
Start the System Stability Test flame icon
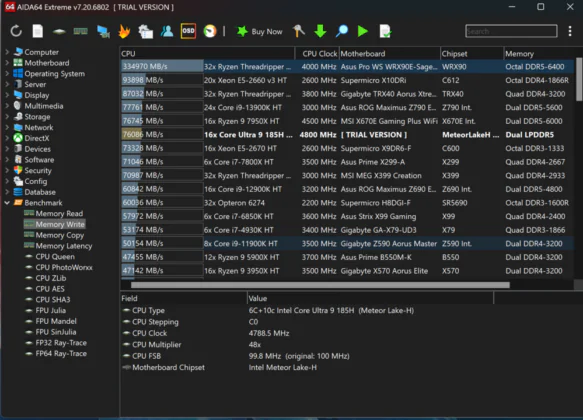(x=124, y=31)
